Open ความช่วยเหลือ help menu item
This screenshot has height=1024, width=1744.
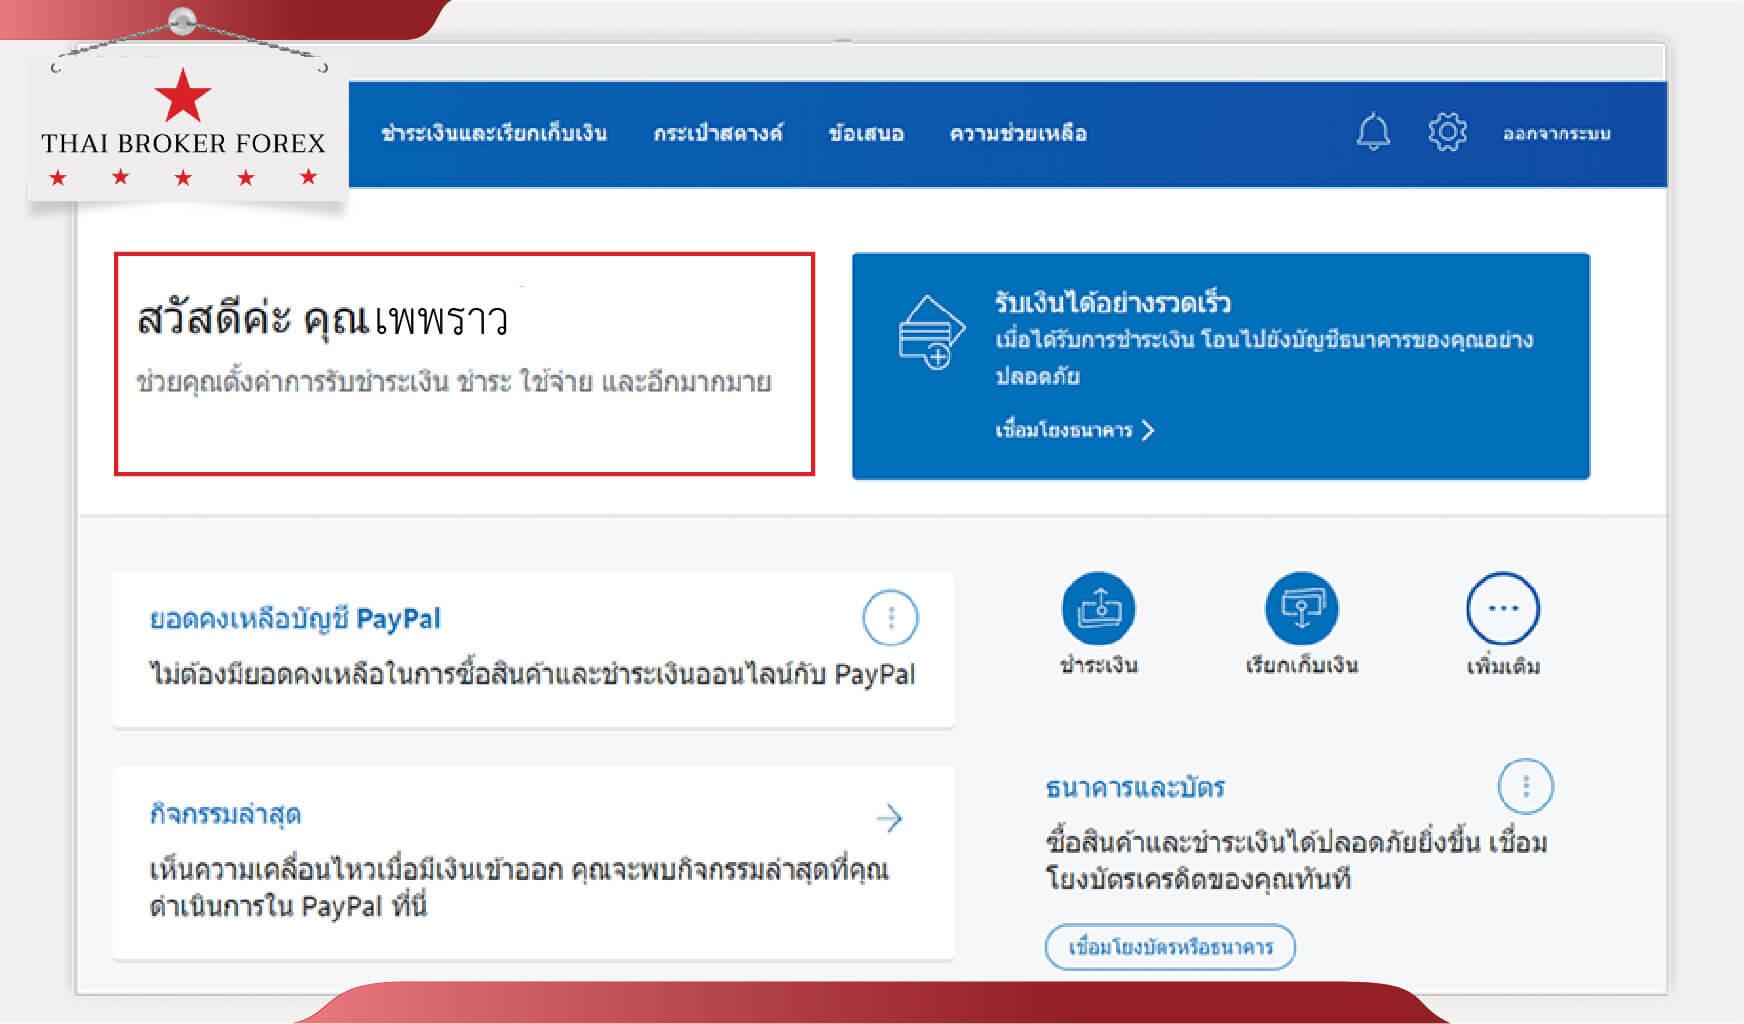point(1018,133)
